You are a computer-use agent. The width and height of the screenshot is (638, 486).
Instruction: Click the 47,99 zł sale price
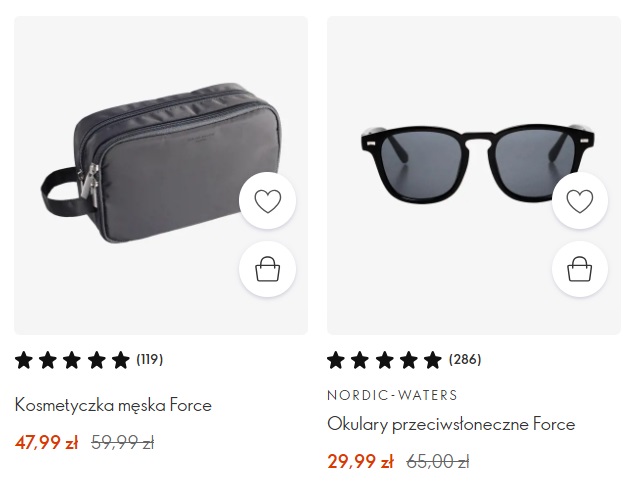click(x=46, y=442)
